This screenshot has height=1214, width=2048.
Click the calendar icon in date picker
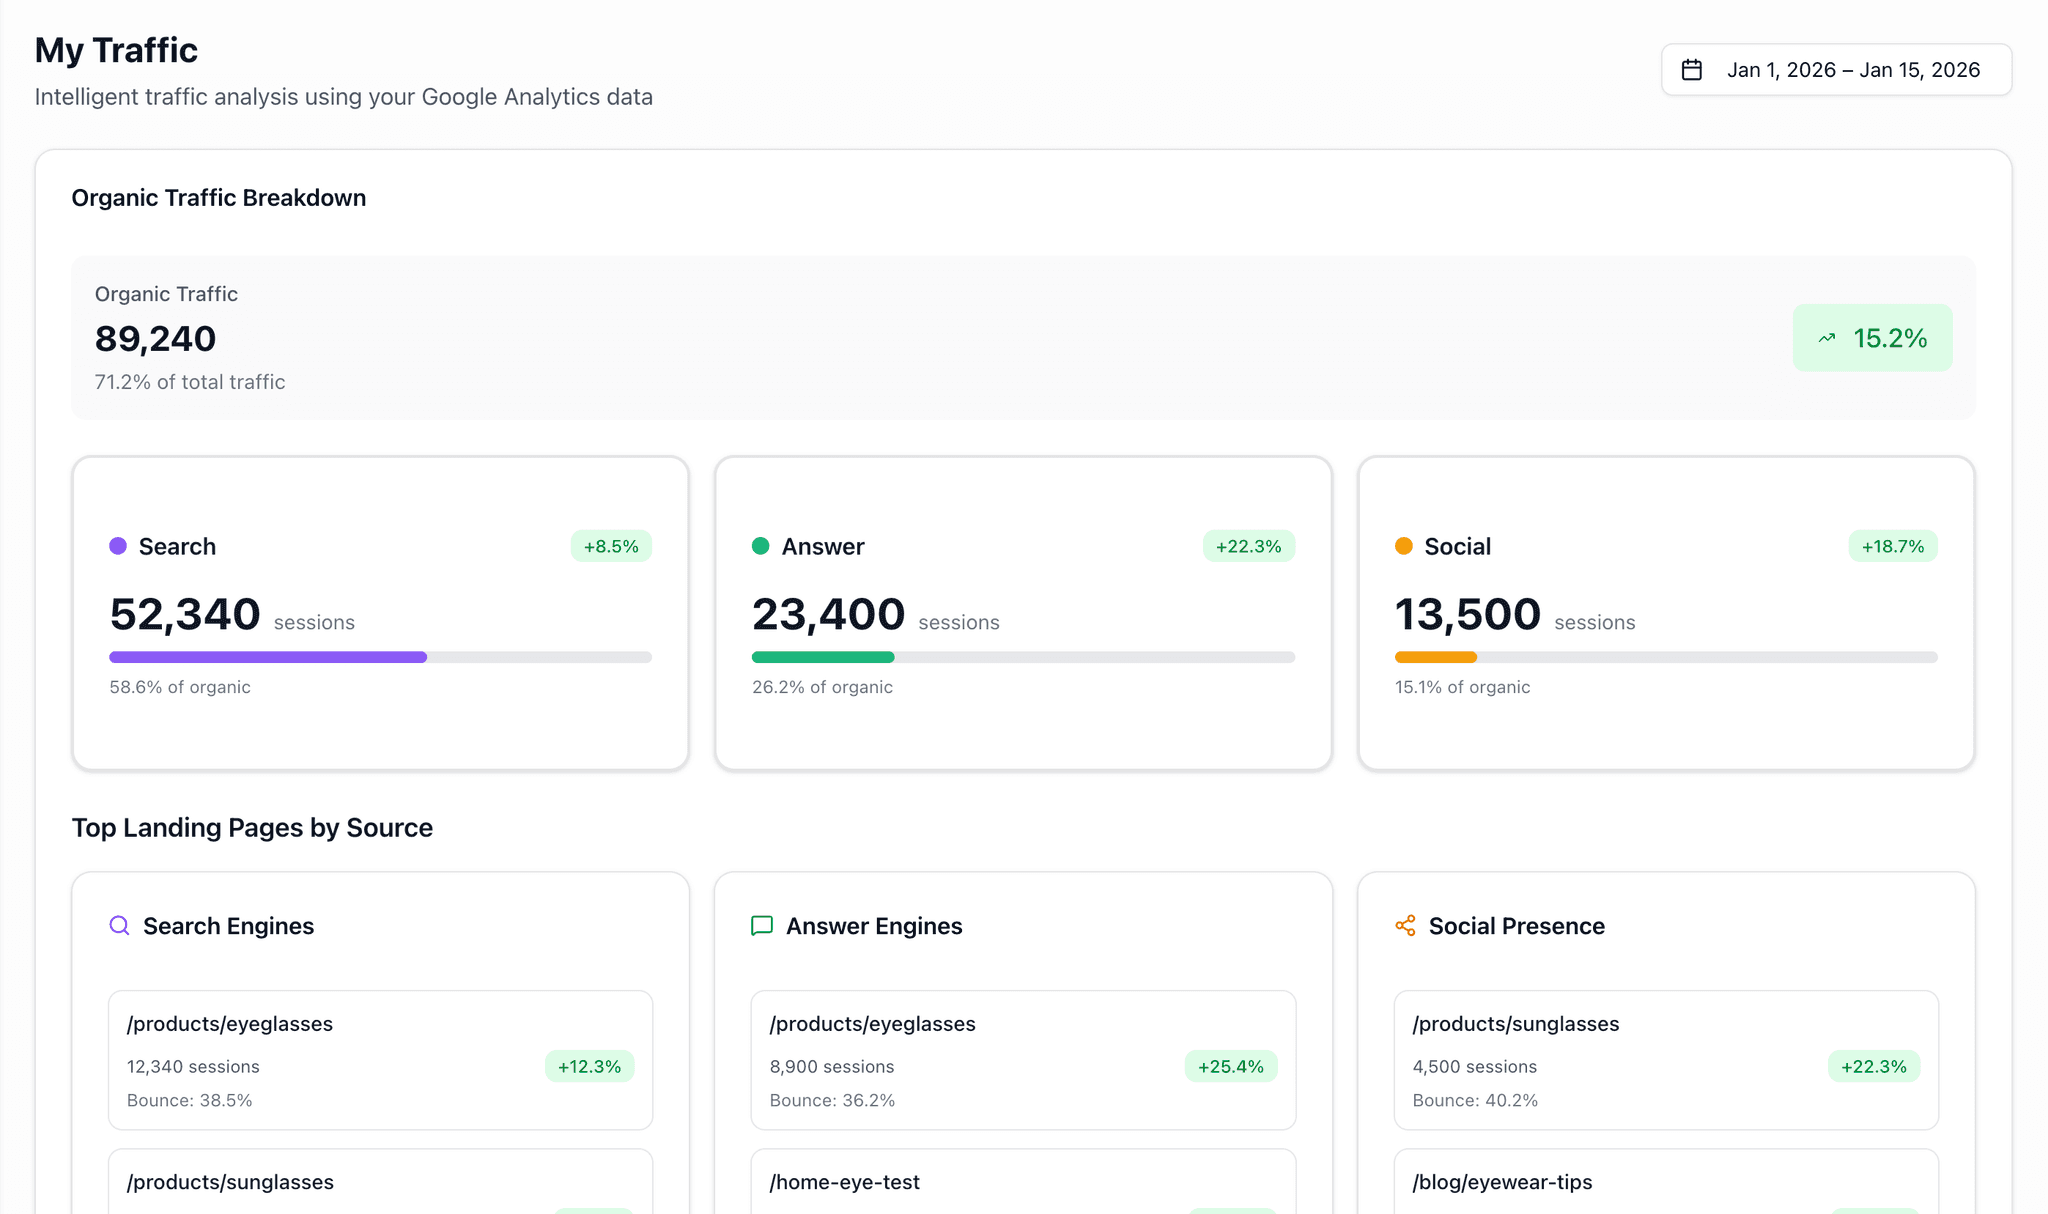tap(1691, 70)
